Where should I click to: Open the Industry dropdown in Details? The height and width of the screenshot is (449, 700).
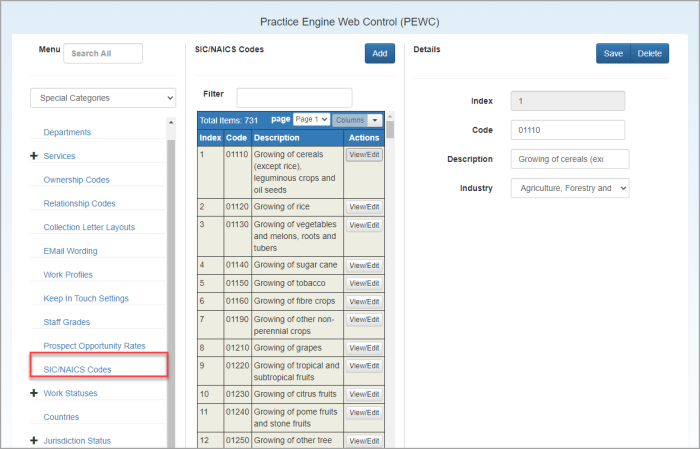click(569, 188)
